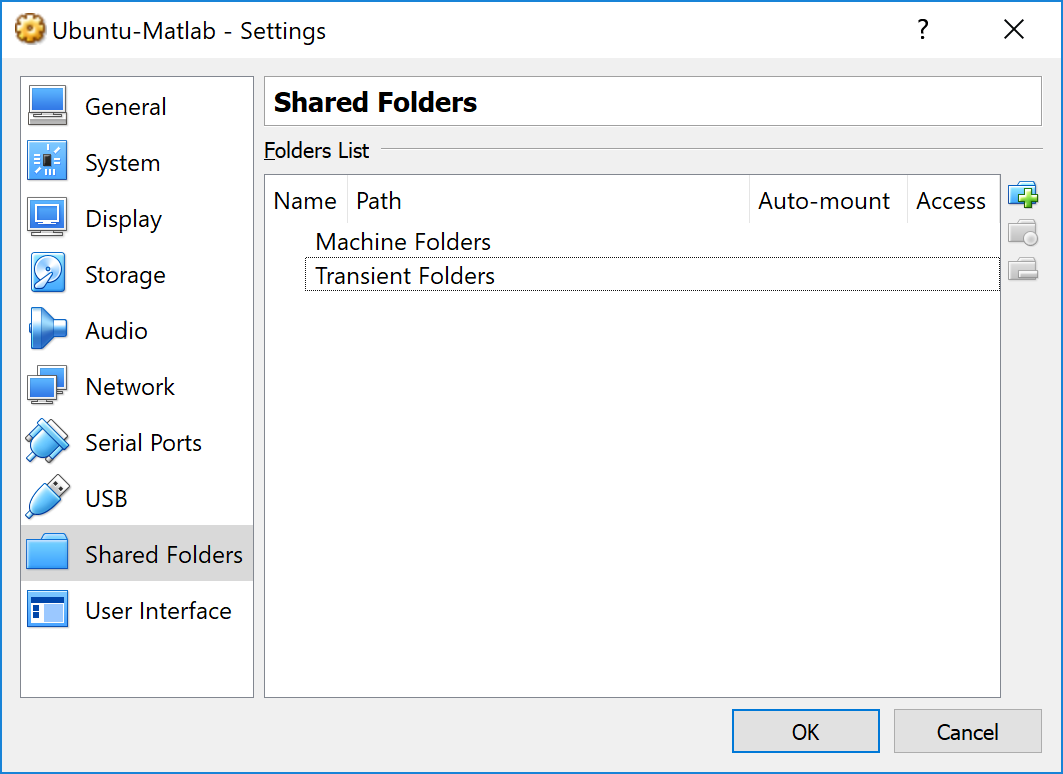Image resolution: width=1063 pixels, height=774 pixels.
Task: Sort by the Path column header
Action: tap(548, 201)
